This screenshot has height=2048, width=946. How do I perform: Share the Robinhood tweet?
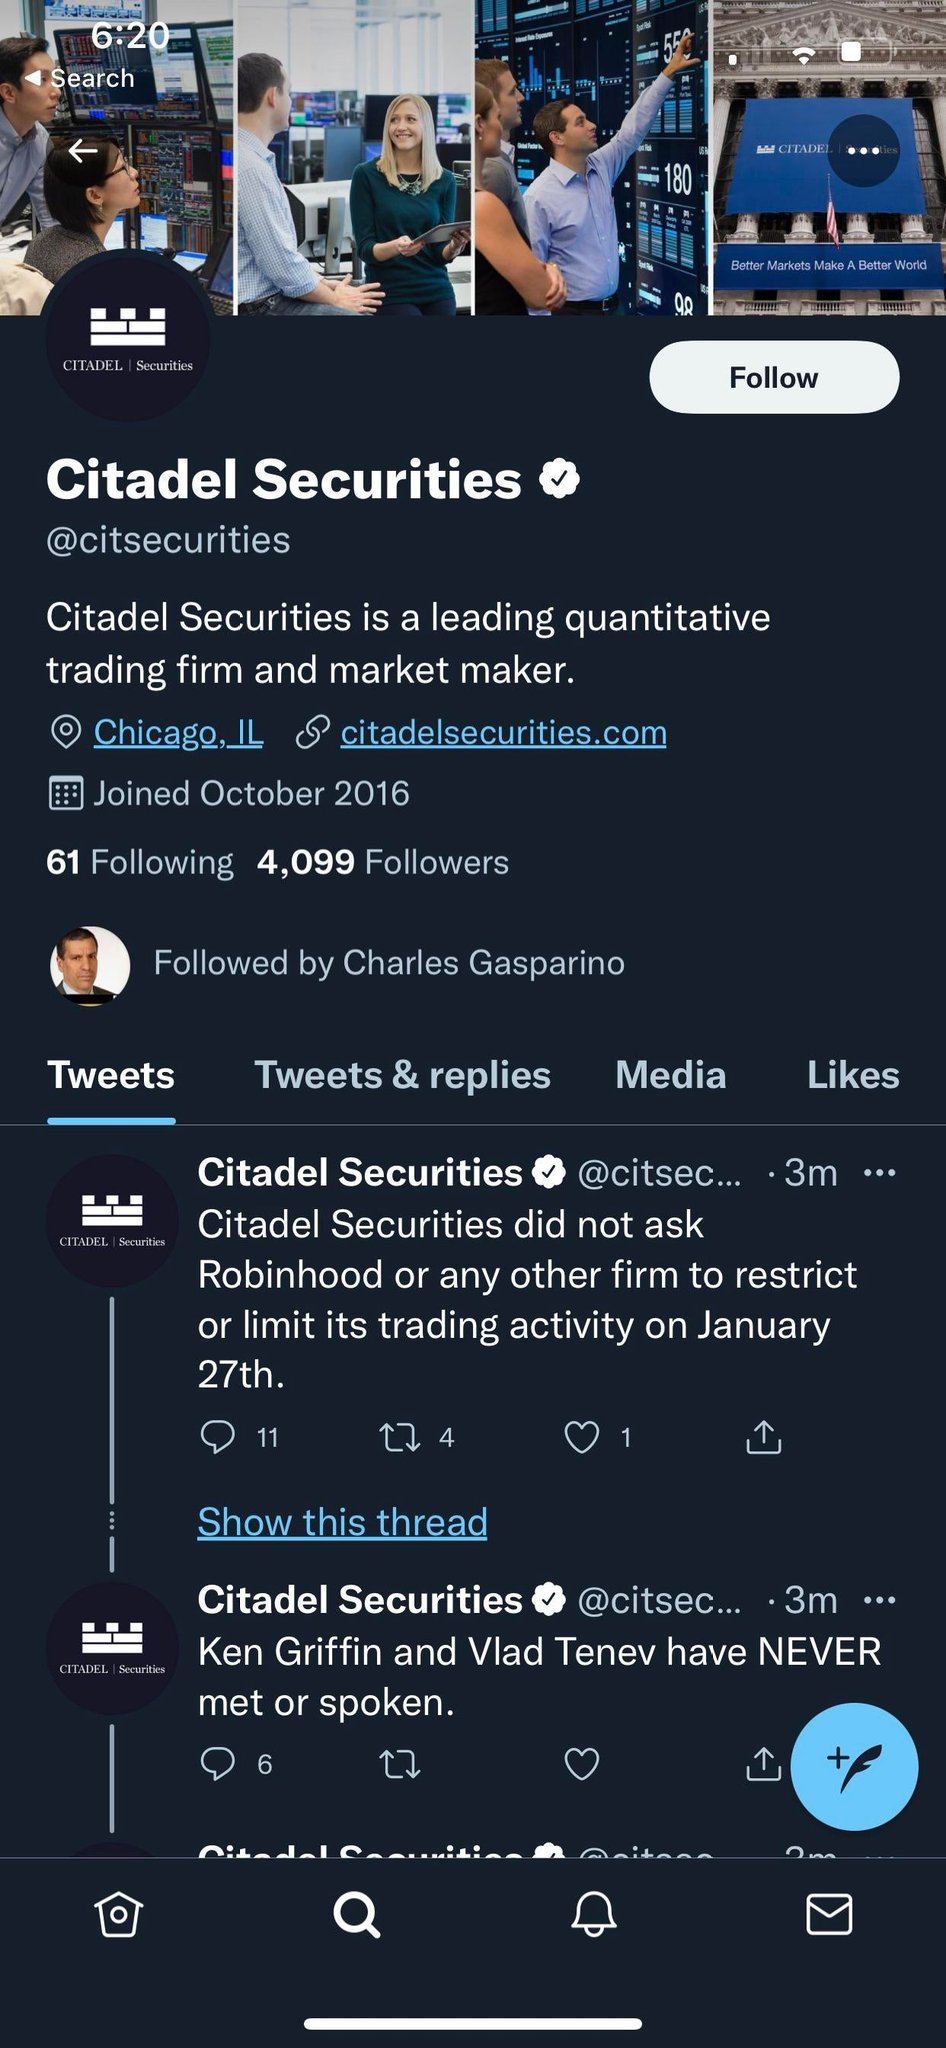(x=764, y=1438)
